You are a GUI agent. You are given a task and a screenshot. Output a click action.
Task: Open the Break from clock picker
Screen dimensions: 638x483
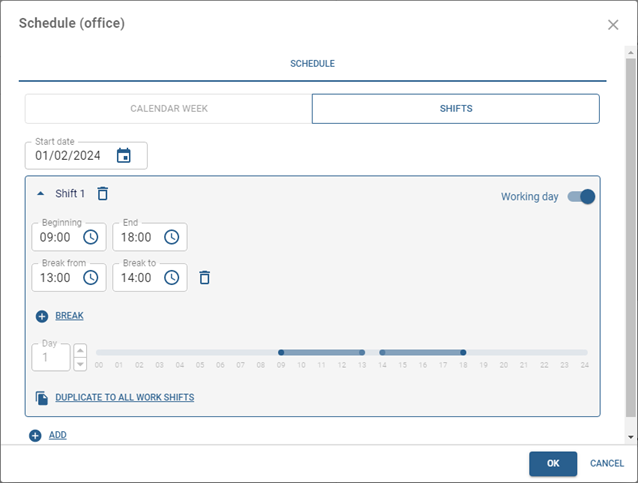click(90, 277)
